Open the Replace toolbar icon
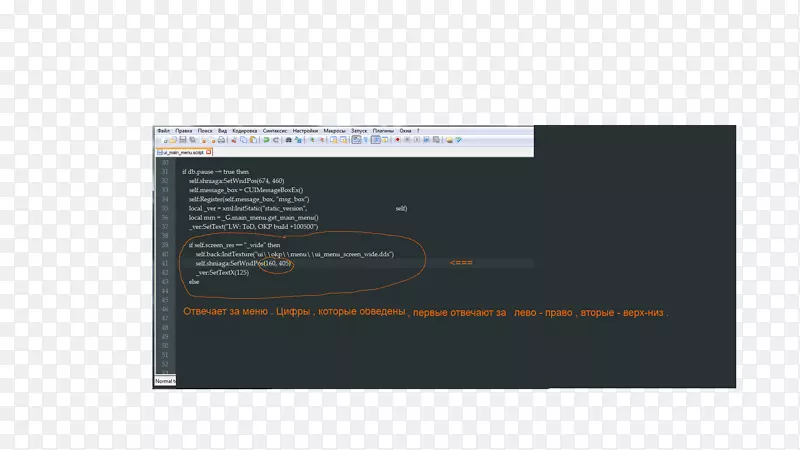 click(298, 140)
